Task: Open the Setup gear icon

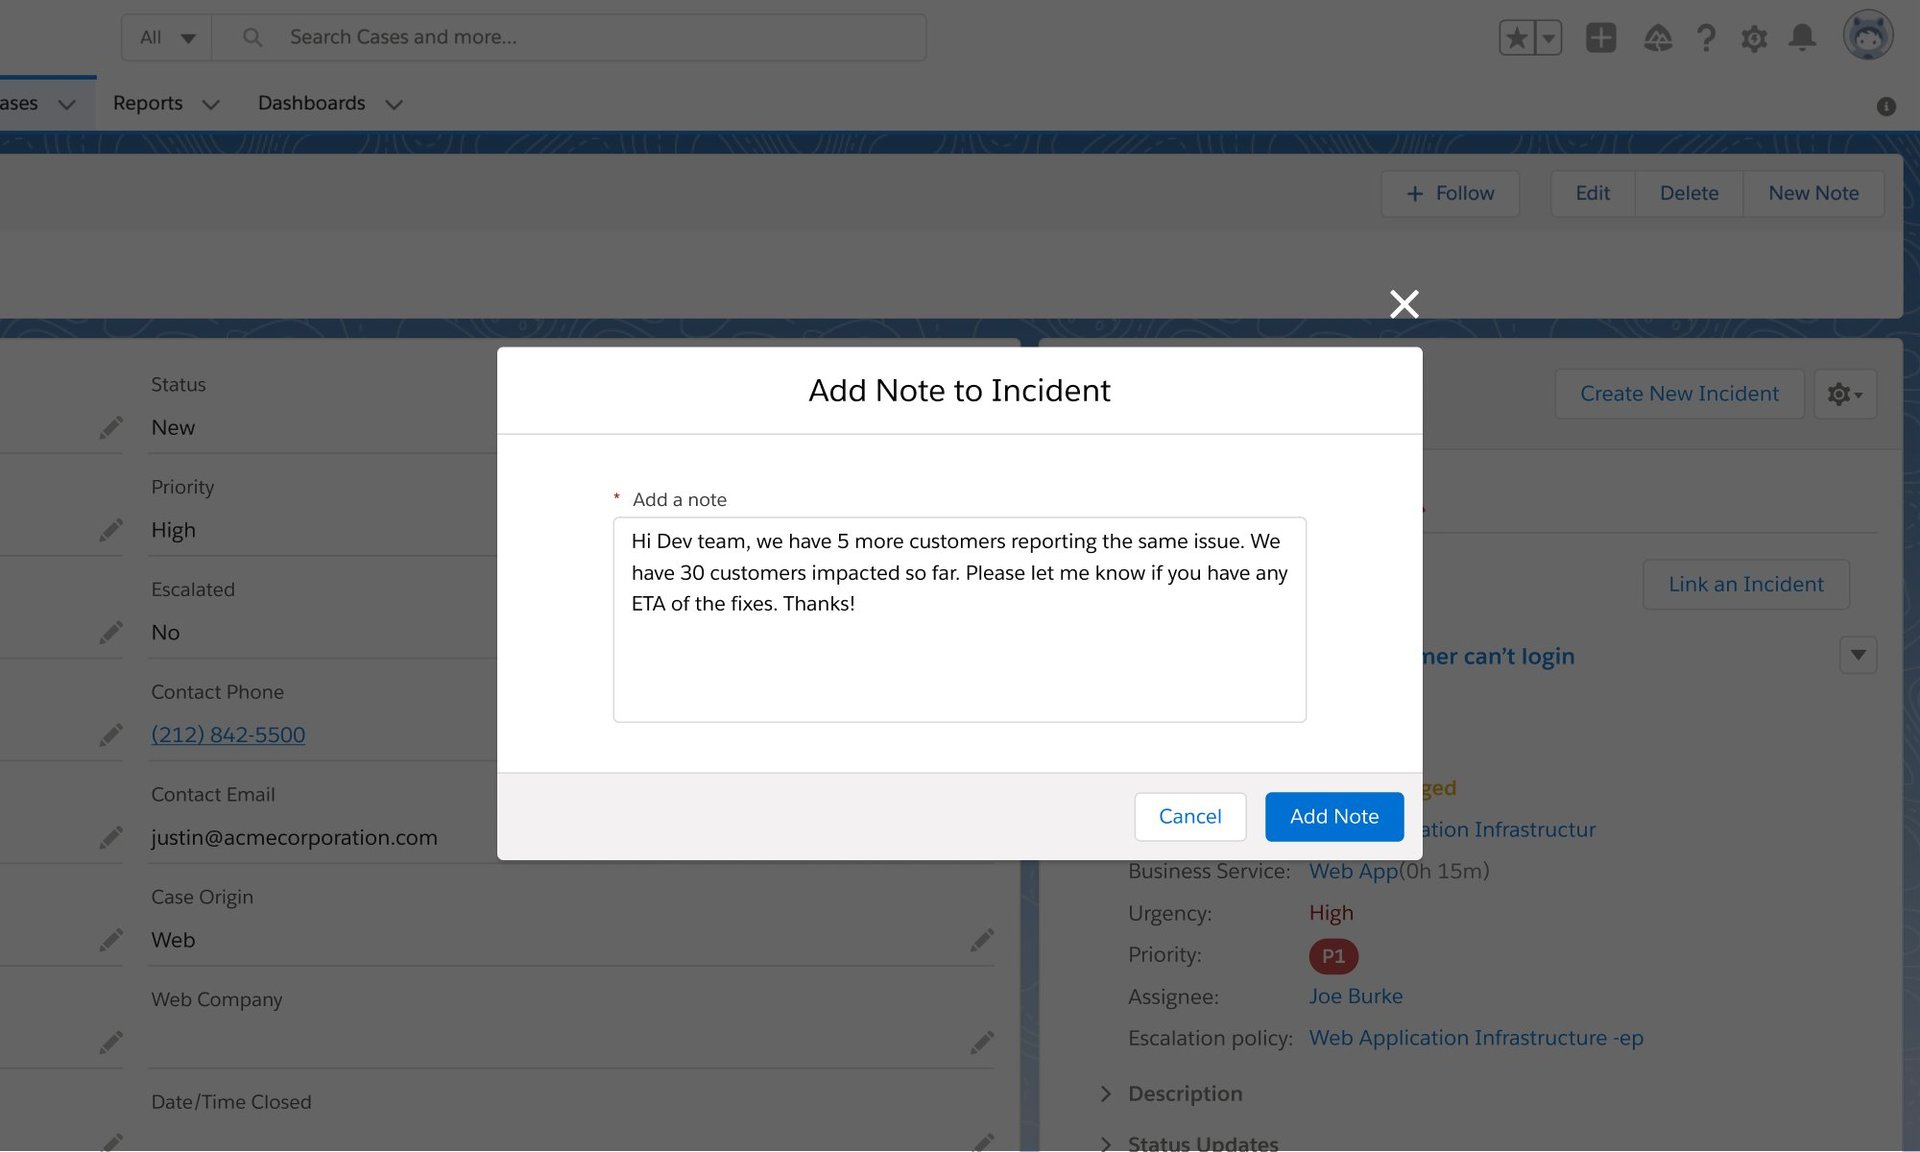Action: 1753,37
